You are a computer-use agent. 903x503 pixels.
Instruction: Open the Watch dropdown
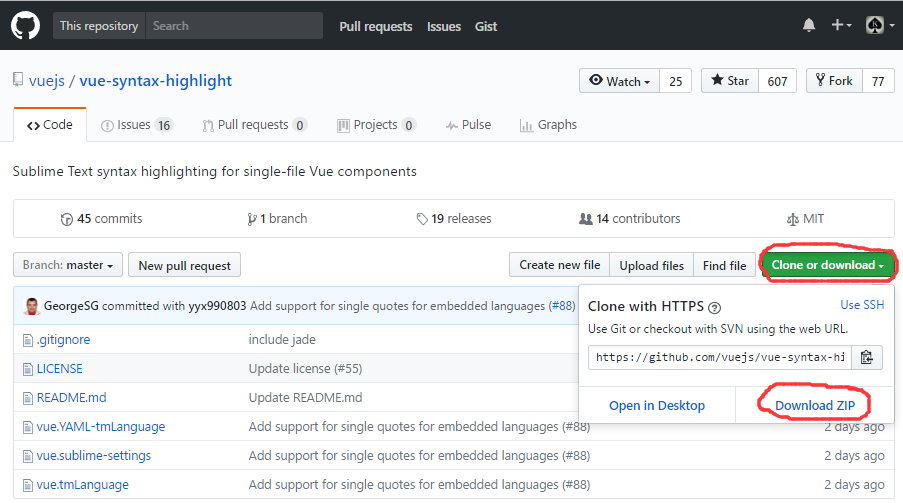click(619, 81)
